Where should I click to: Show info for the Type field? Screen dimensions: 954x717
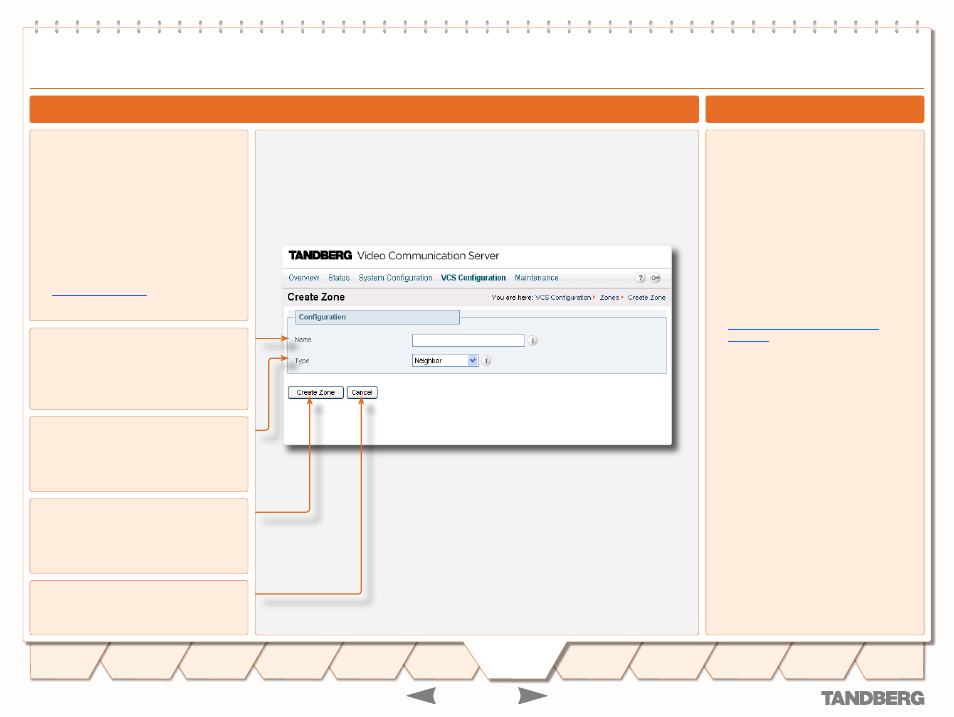coord(486,360)
